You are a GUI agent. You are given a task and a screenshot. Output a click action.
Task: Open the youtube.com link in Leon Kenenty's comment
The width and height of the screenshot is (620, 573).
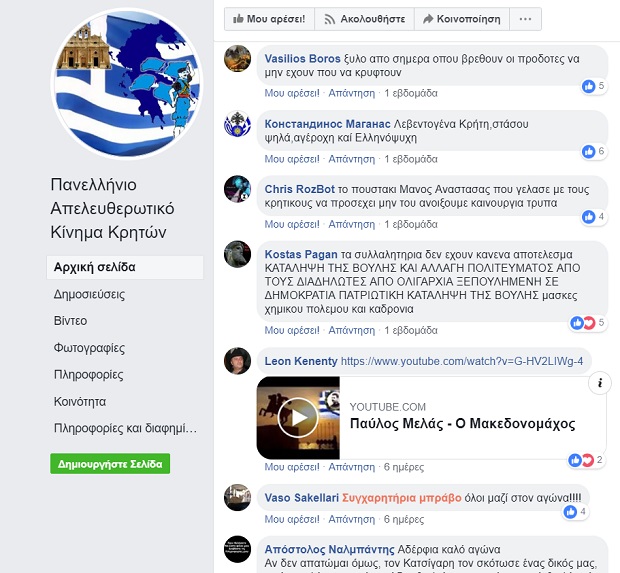[461, 361]
